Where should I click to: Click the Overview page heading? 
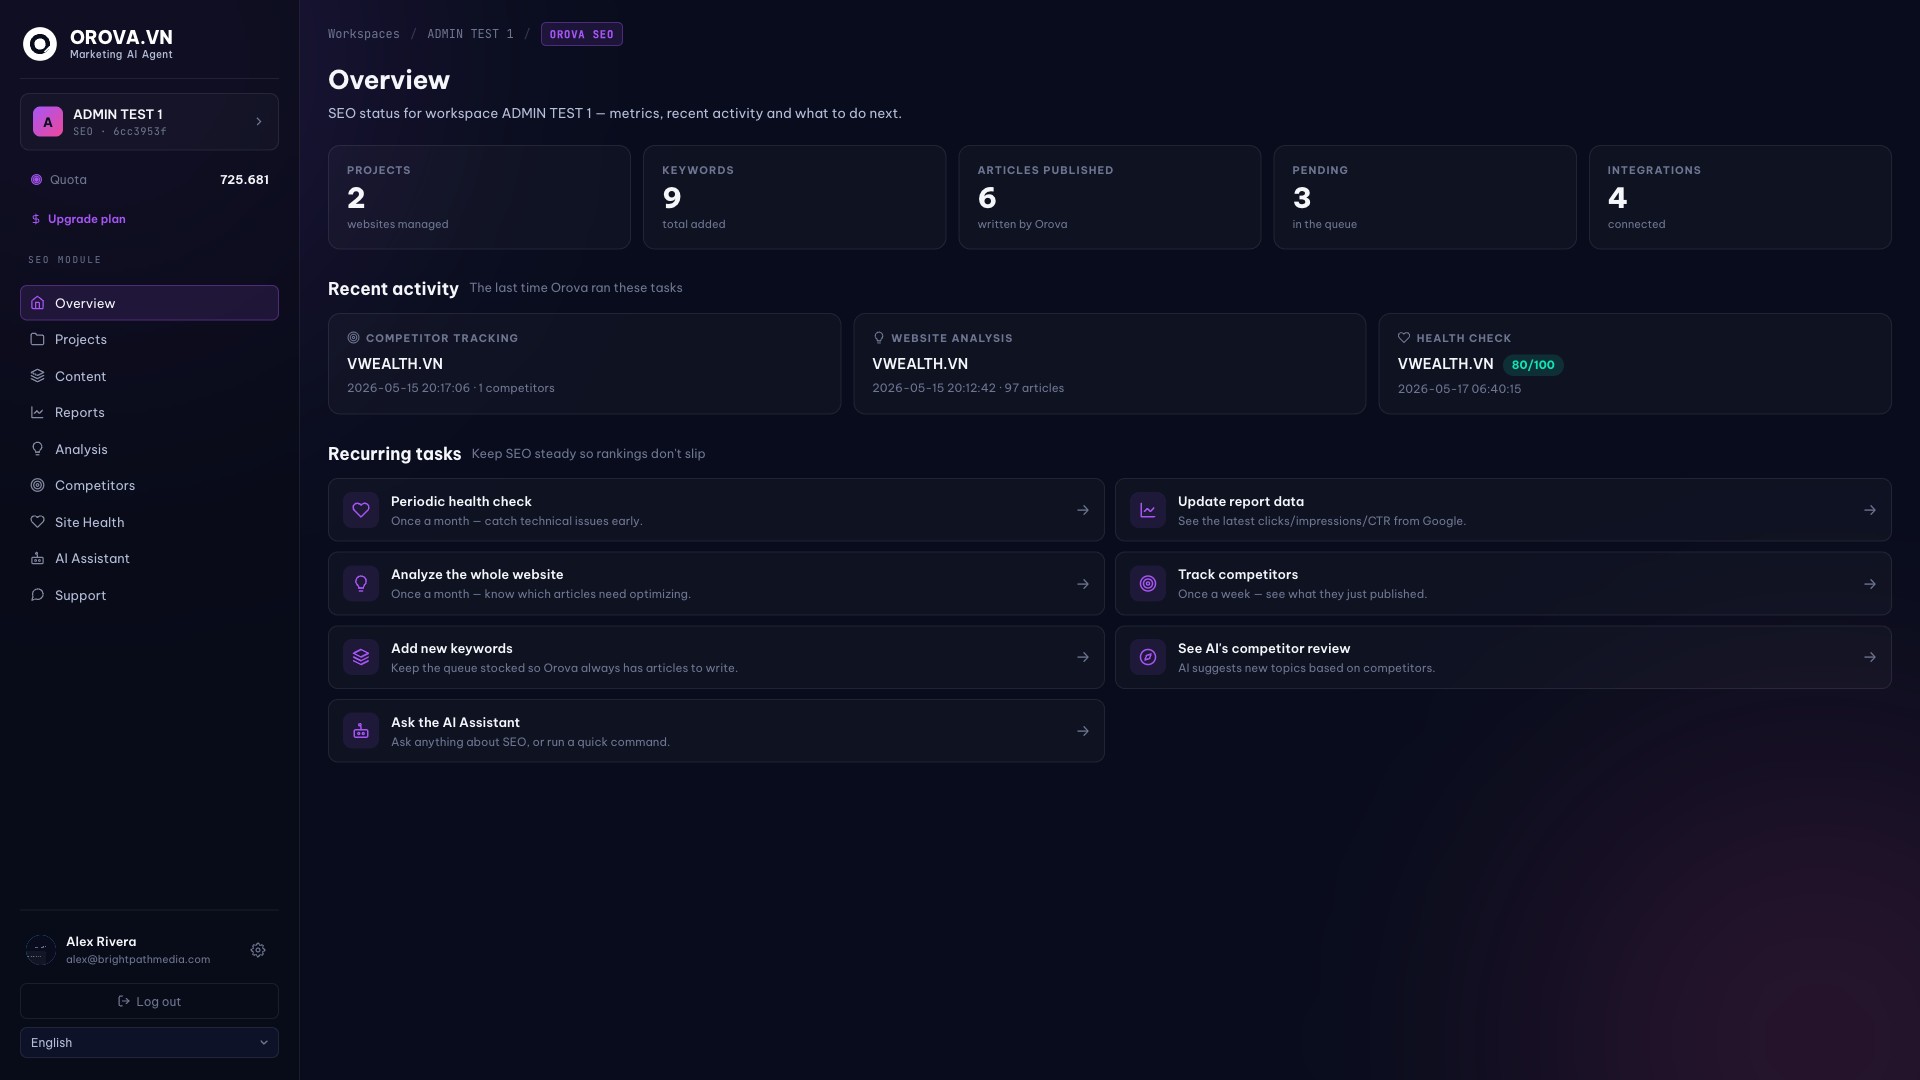389,80
